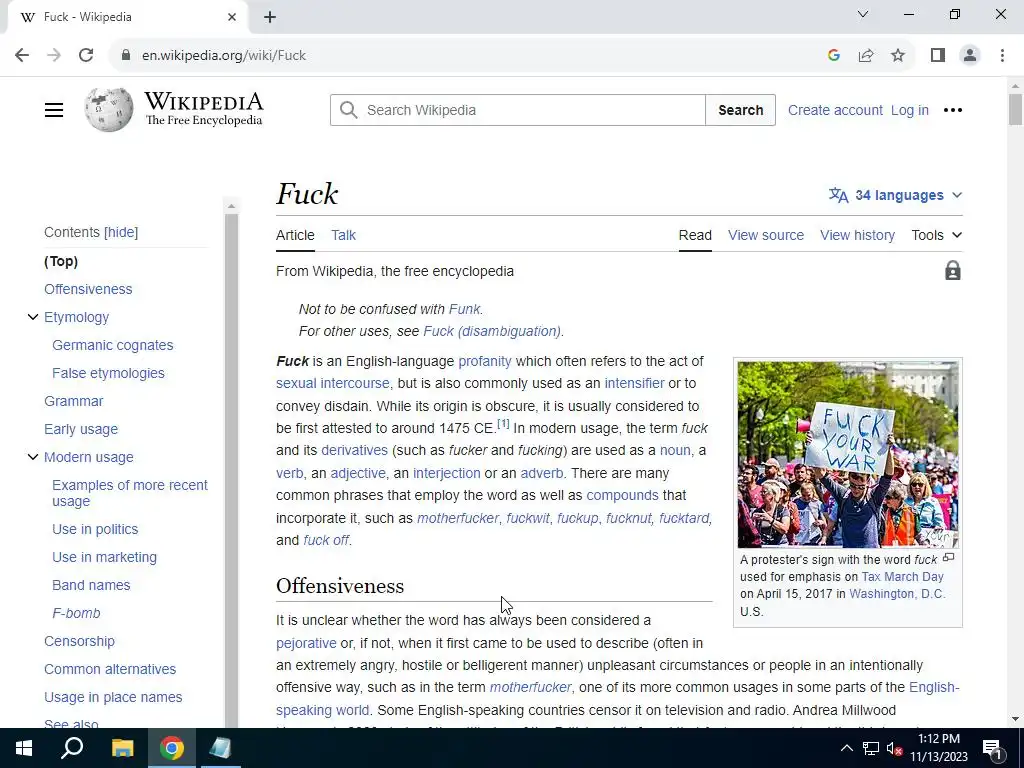
Task: Jump to Germanic cognates in contents
Action: pos(112,345)
